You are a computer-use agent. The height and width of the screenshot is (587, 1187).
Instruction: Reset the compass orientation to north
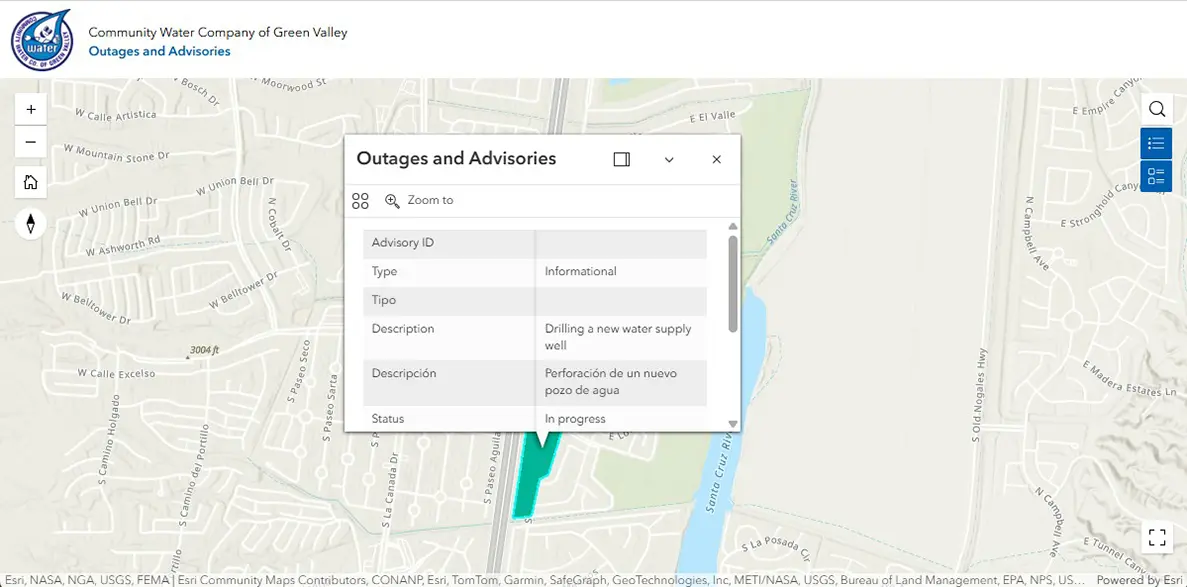pyautogui.click(x=31, y=223)
